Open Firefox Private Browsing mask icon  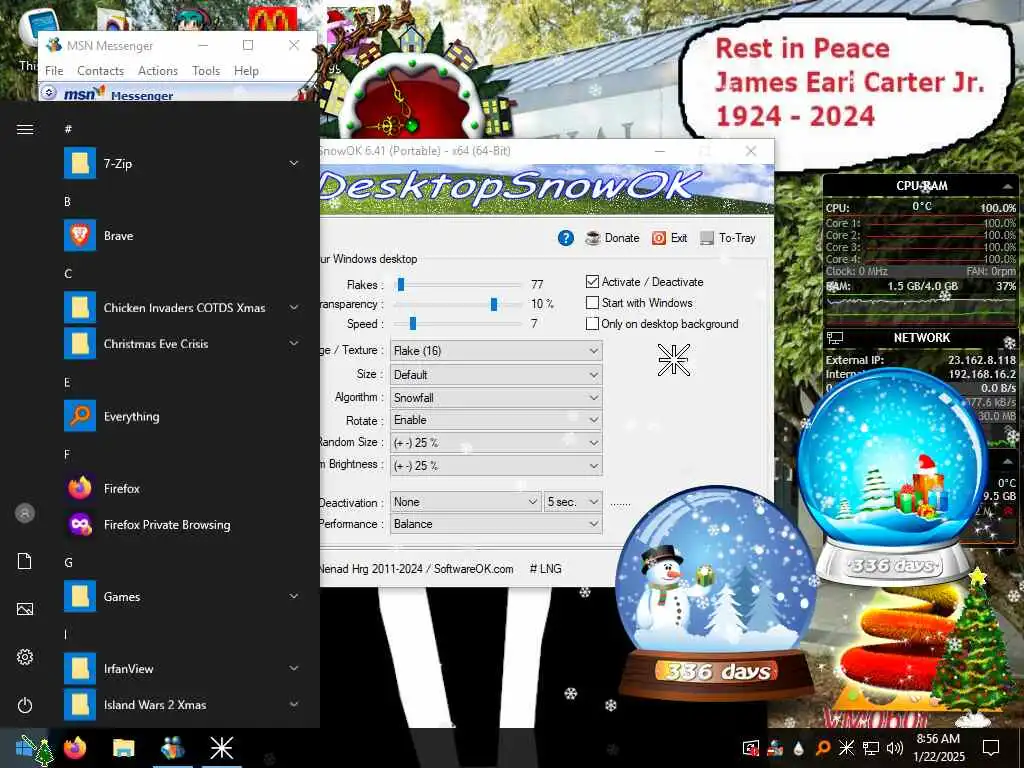pyautogui.click(x=80, y=524)
